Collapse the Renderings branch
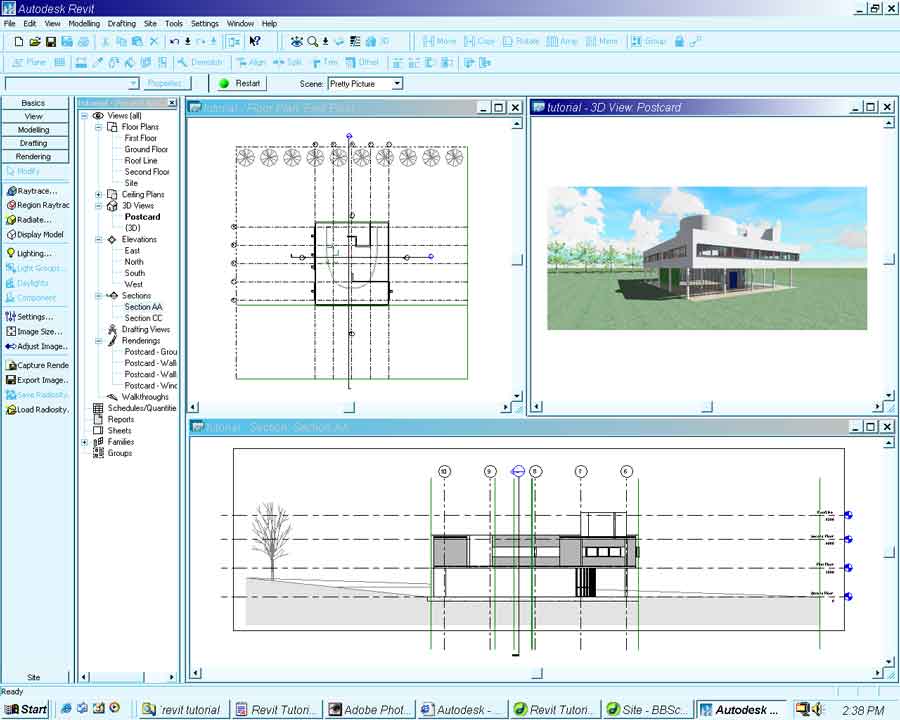 [x=98, y=340]
